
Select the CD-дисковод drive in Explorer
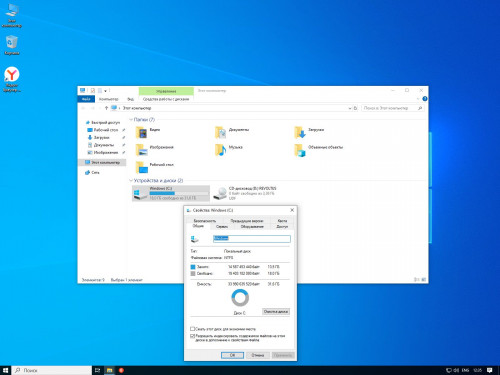tap(245, 193)
